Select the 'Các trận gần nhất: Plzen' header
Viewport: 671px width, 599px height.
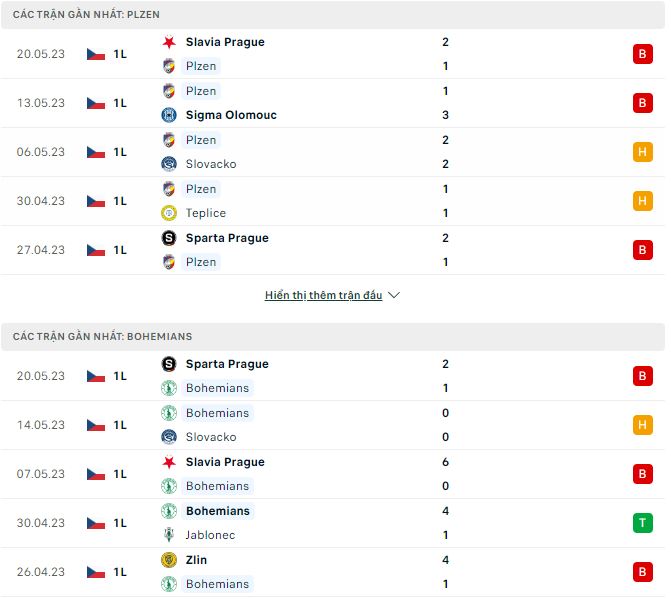click(x=86, y=15)
